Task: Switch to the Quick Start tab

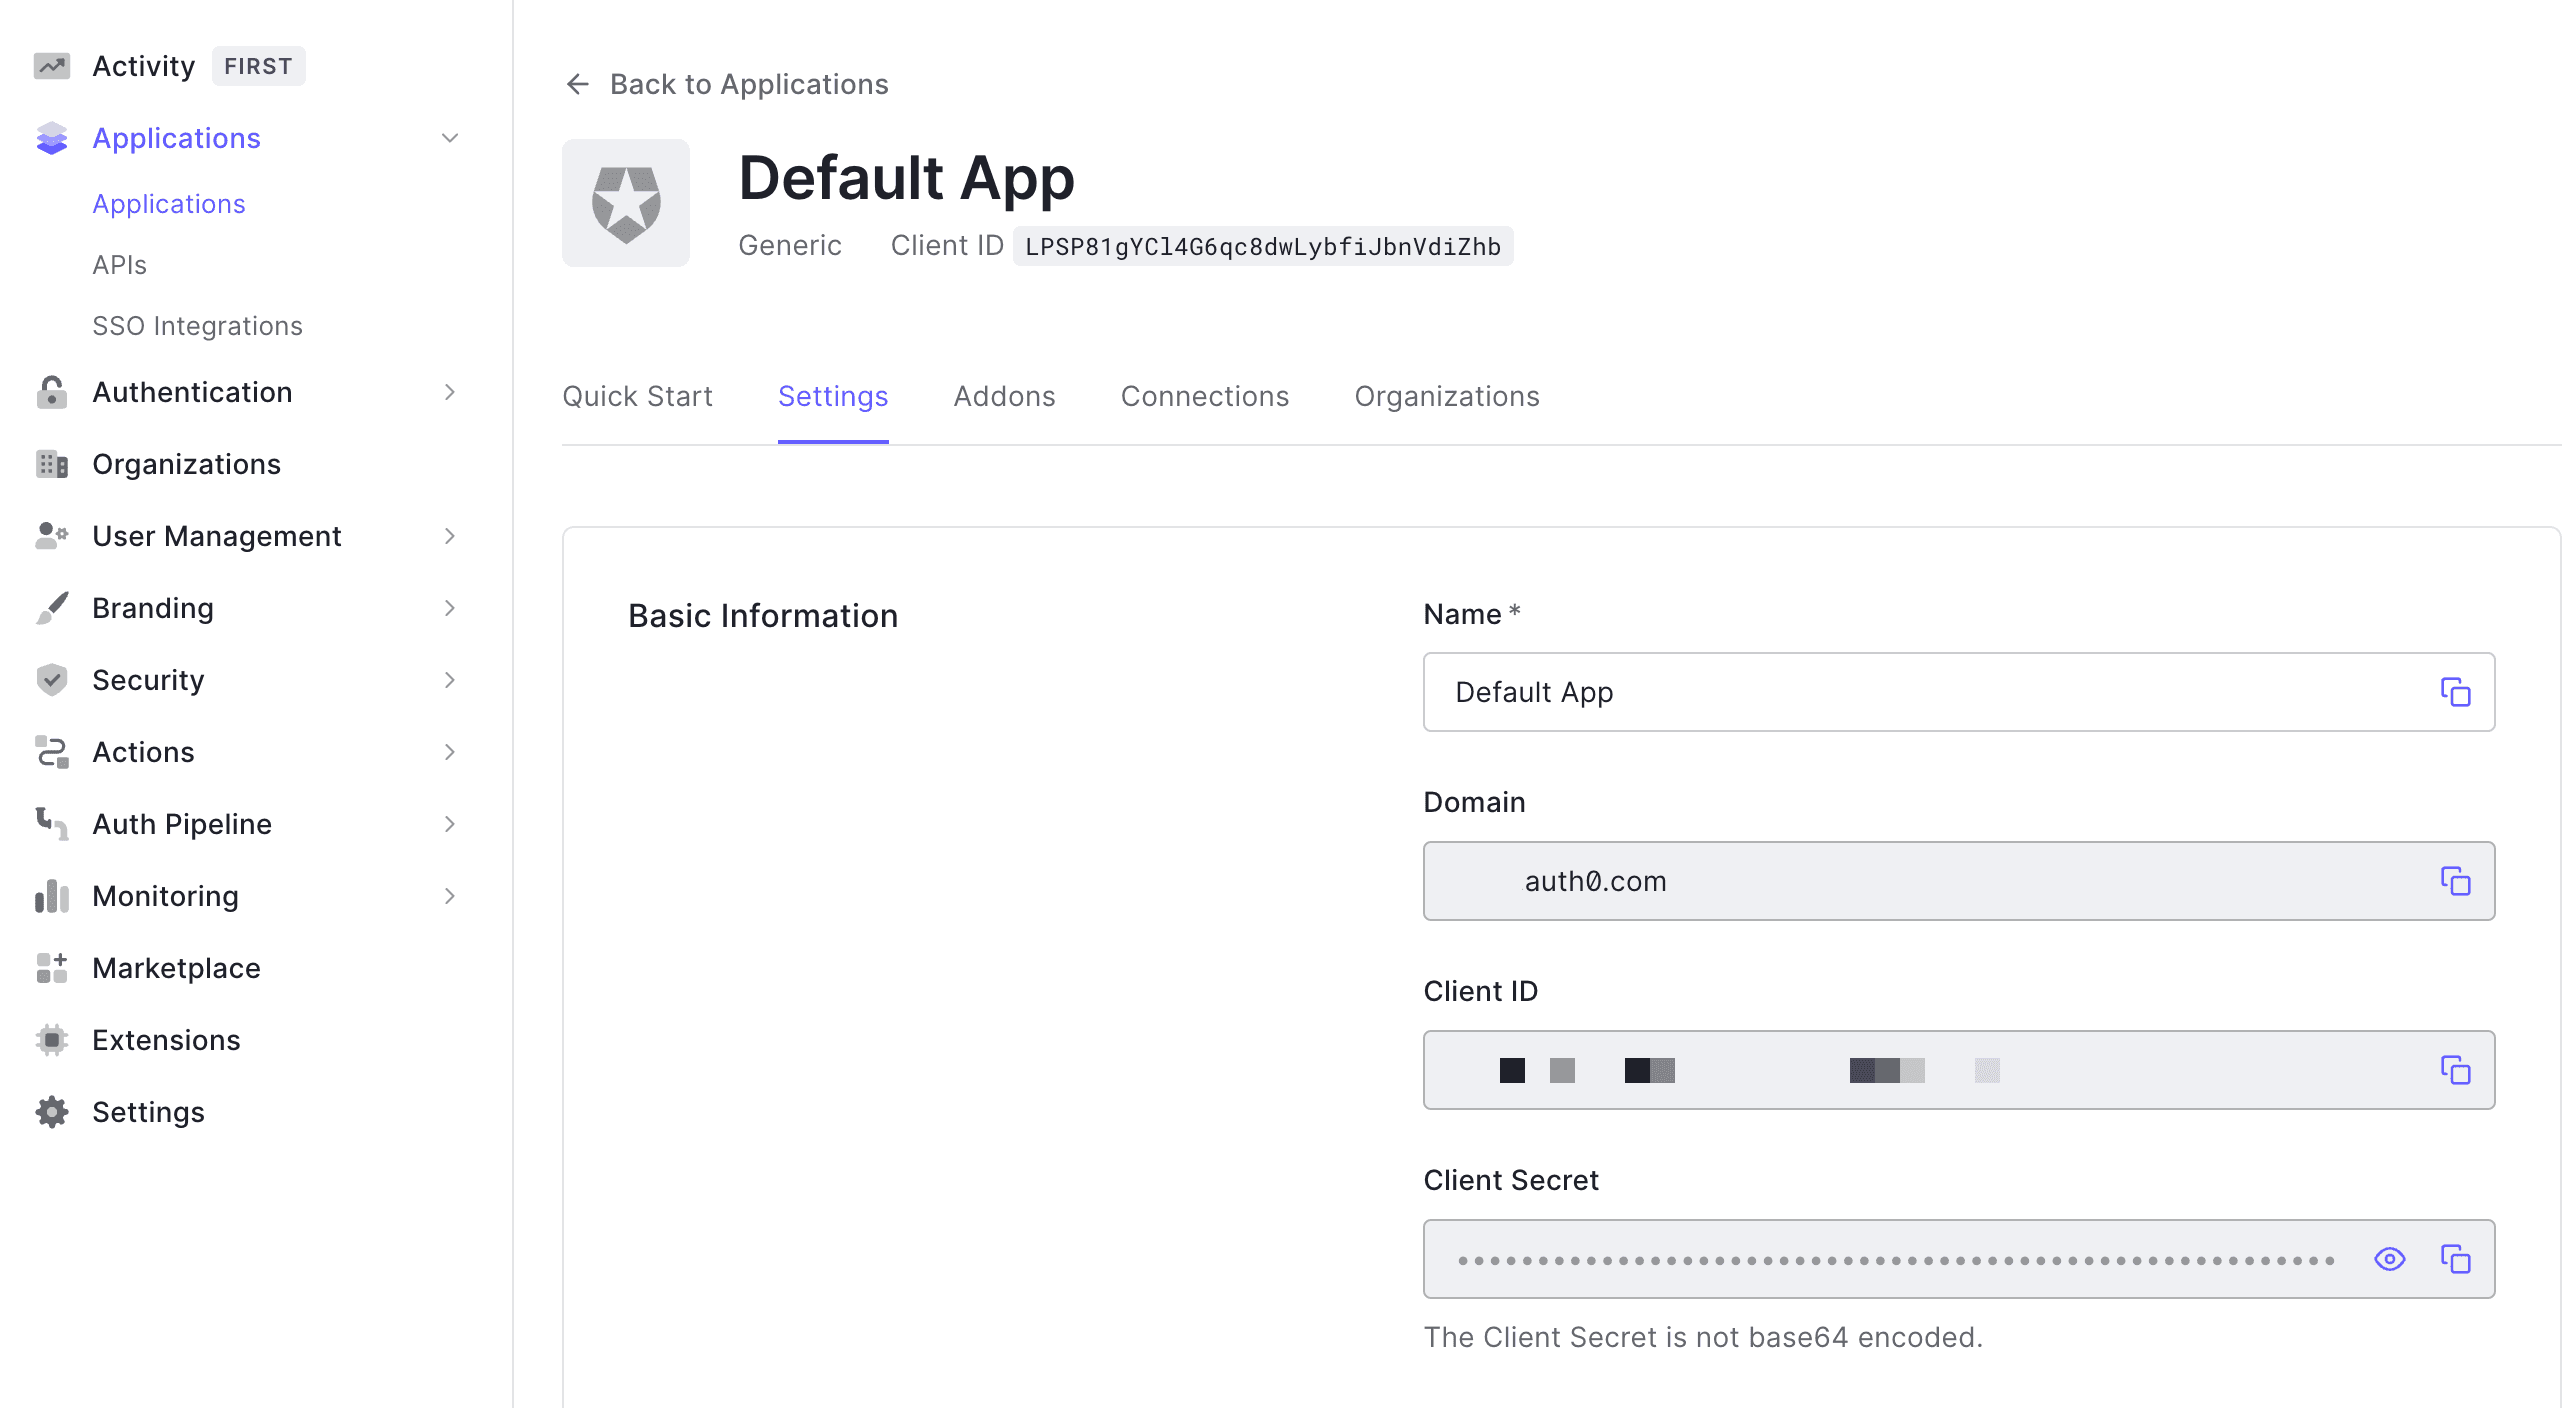Action: click(638, 395)
